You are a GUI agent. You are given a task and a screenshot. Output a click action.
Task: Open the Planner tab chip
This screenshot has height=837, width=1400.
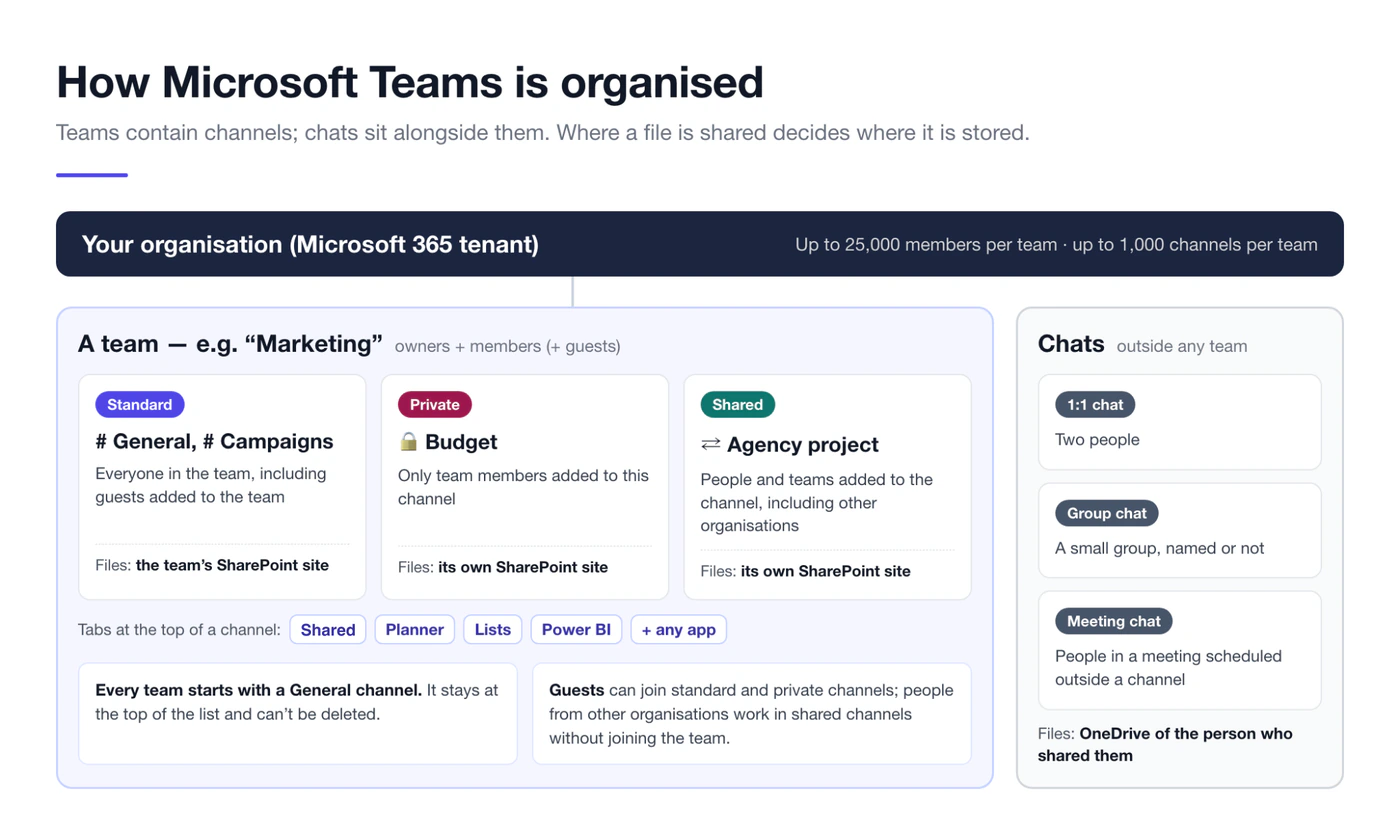415,629
